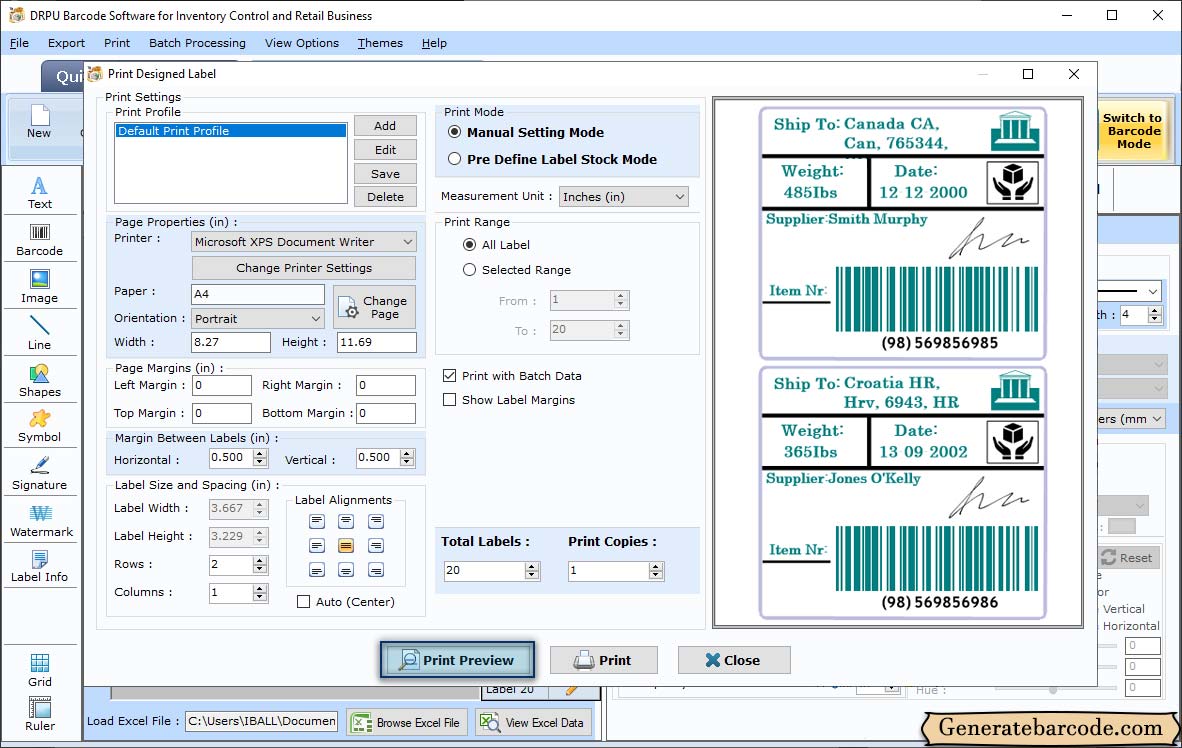
Task: Open the Batch Processing menu
Action: (x=198, y=43)
